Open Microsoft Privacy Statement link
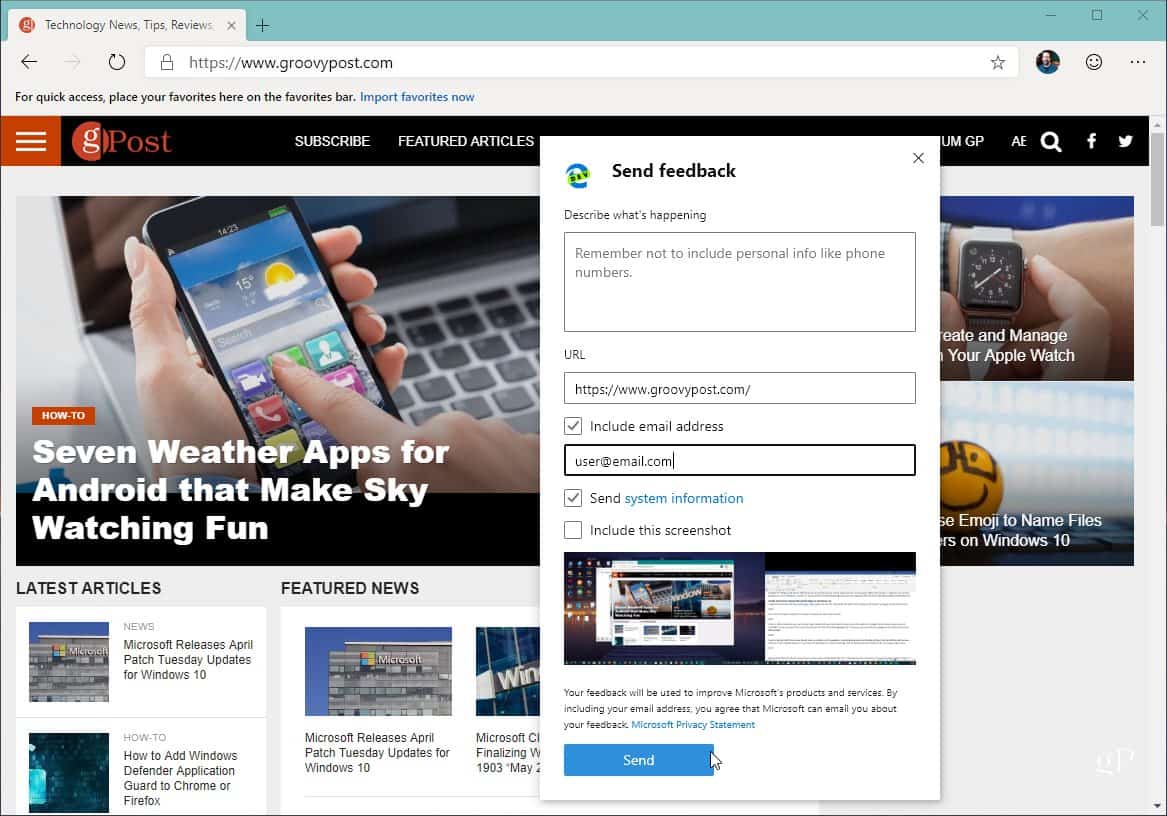 click(693, 724)
